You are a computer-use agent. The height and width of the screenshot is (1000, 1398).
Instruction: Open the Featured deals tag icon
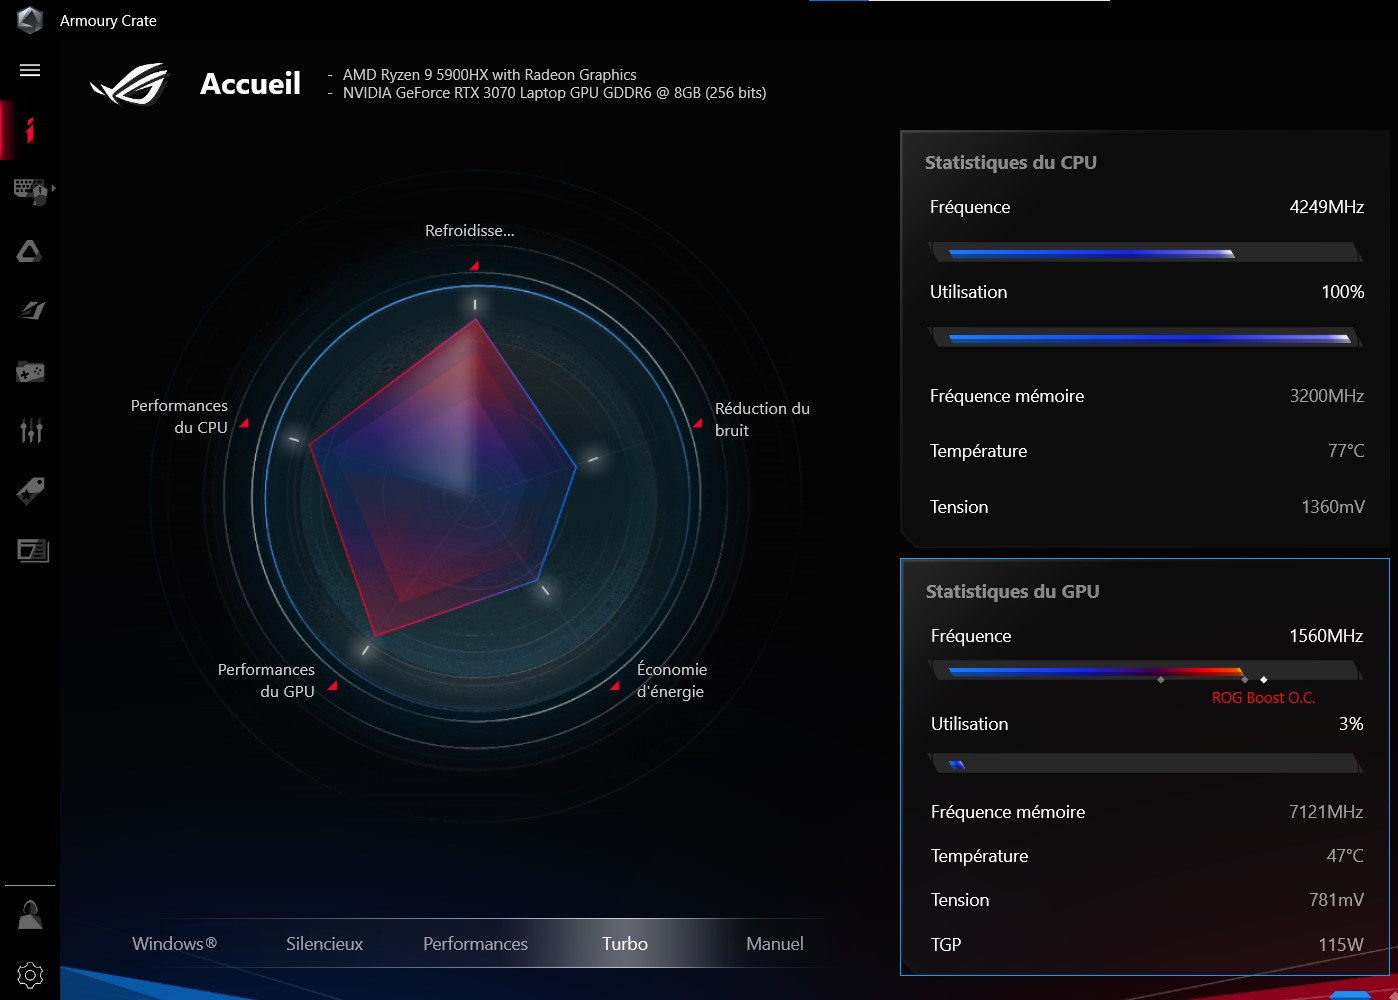30,491
